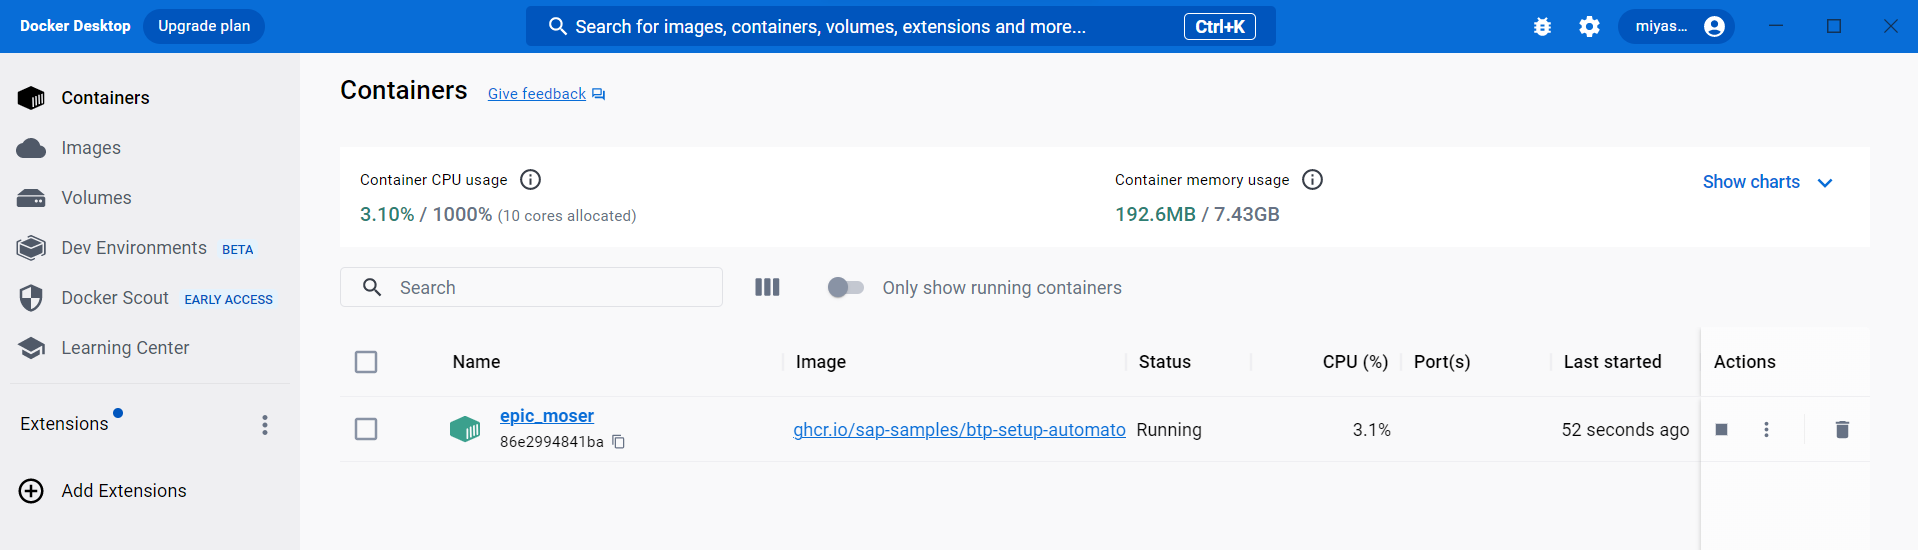Open Volumes in the sidebar
This screenshot has height=550, width=1918.
click(x=96, y=198)
